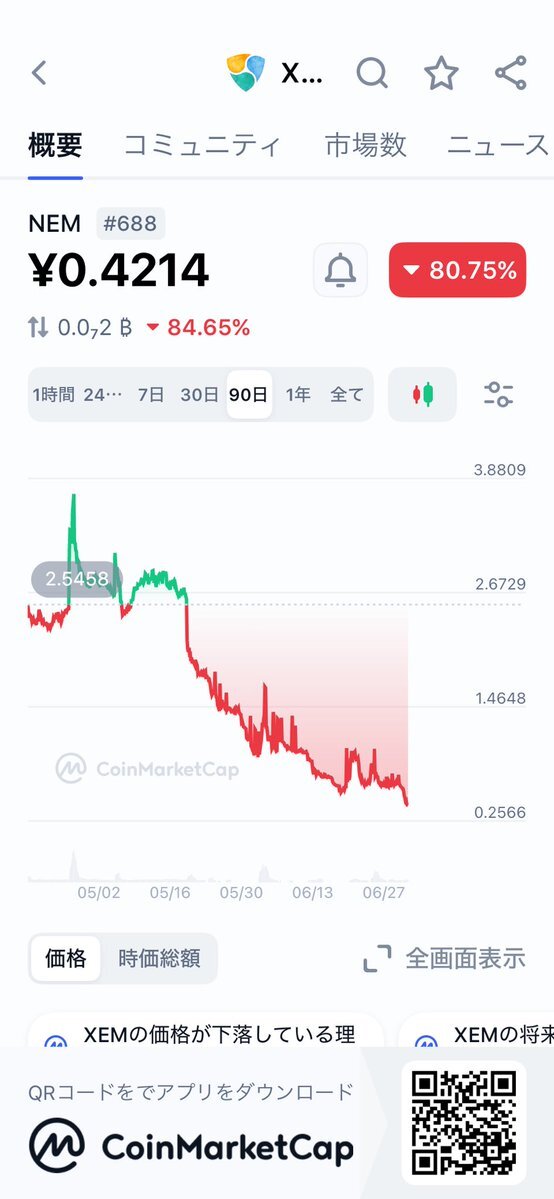Screen dimensions: 554x1199
Task: Tap the BTC price swap arrows icon
Action: tap(38, 328)
